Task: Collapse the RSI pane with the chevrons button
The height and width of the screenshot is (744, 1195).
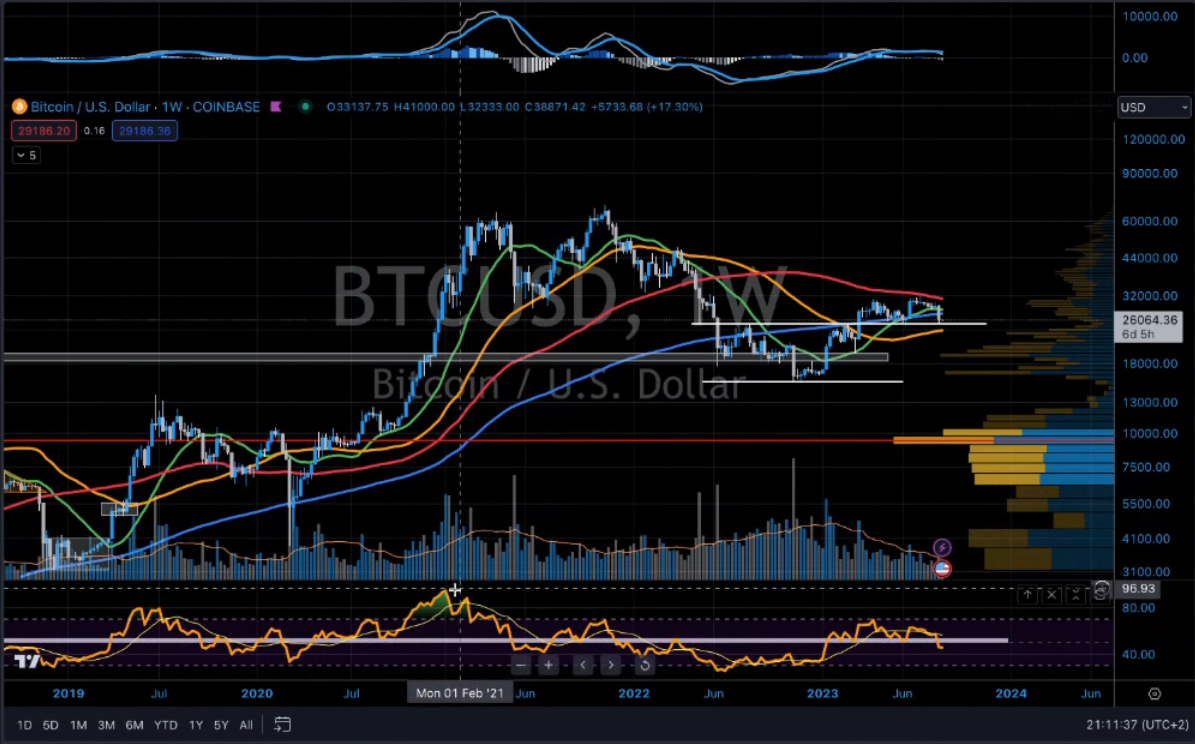Action: 1076,595
